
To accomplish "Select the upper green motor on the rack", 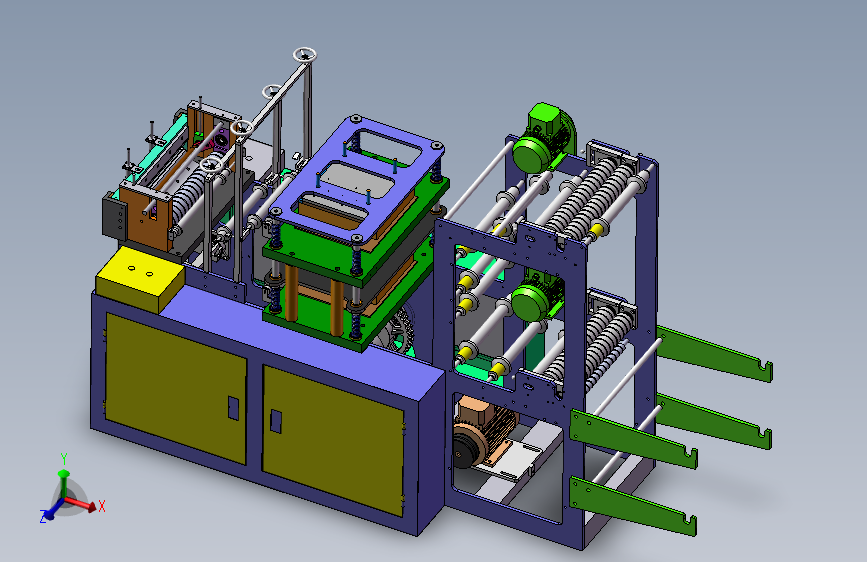I will point(543,138).
